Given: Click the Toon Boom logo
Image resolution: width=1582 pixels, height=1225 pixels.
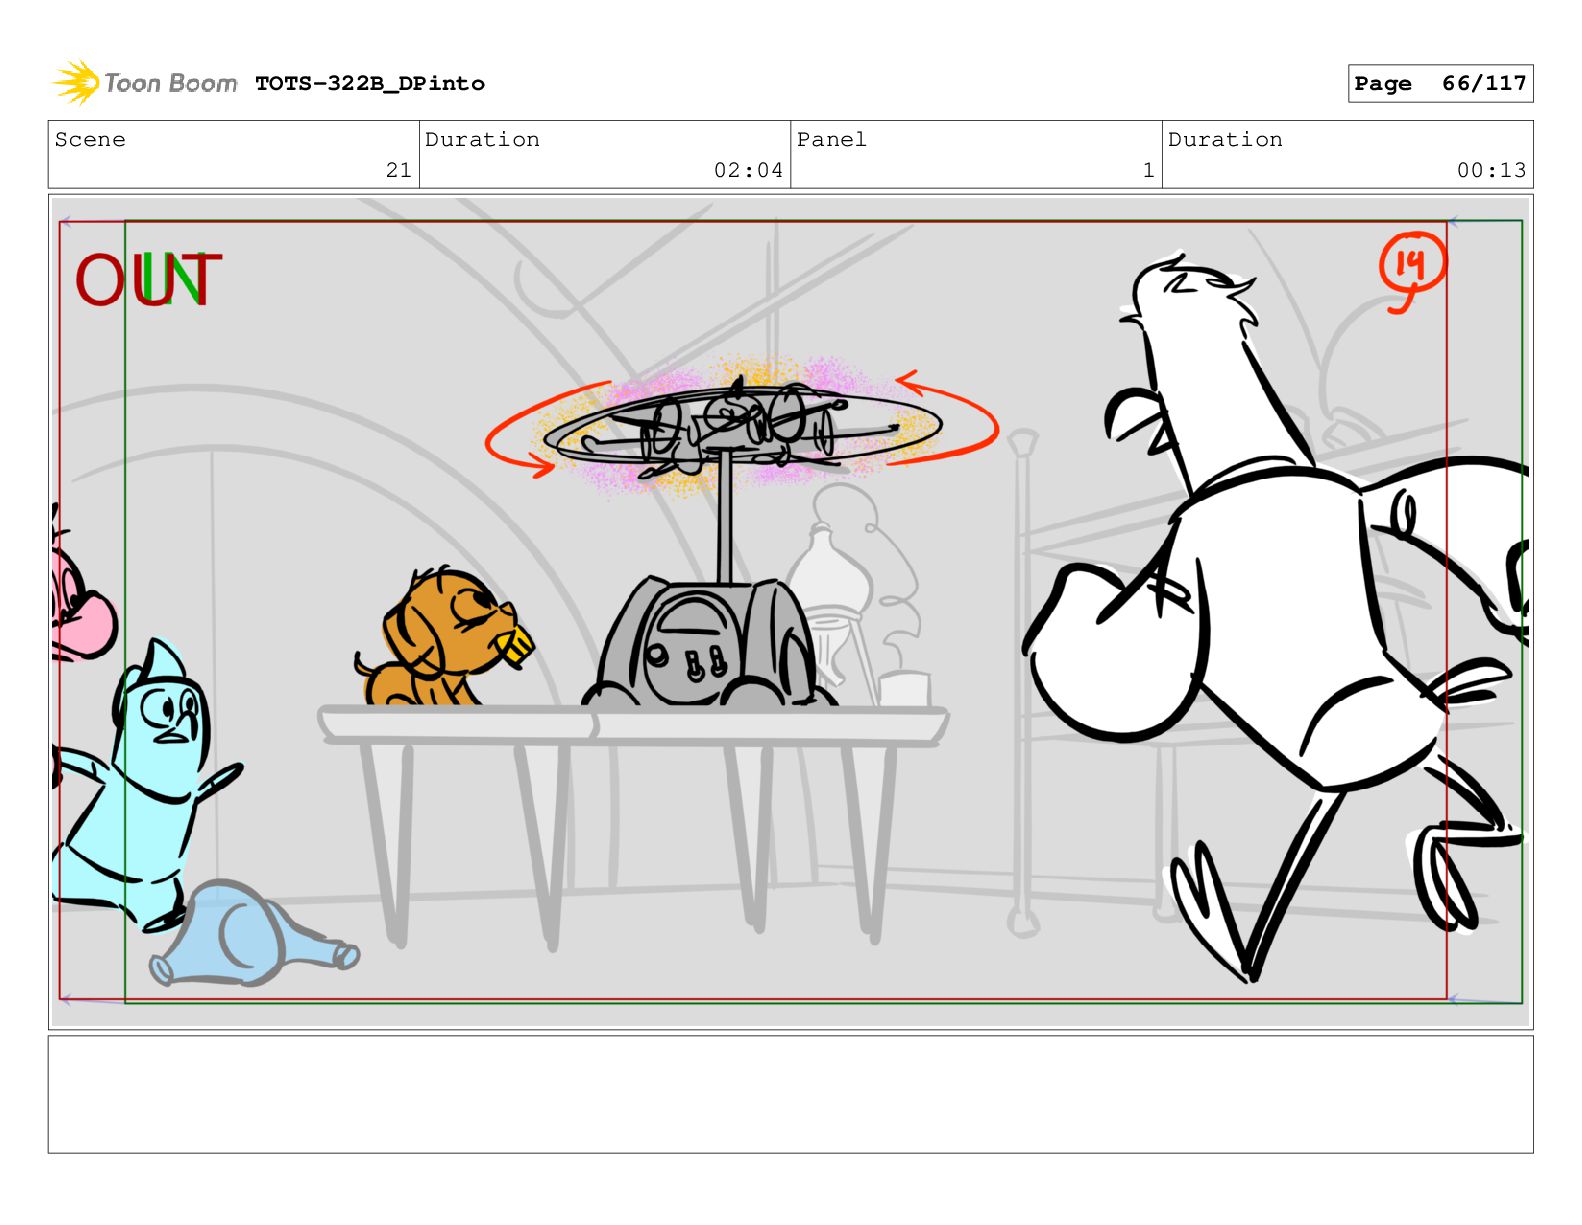Looking at the screenshot, I should (145, 83).
